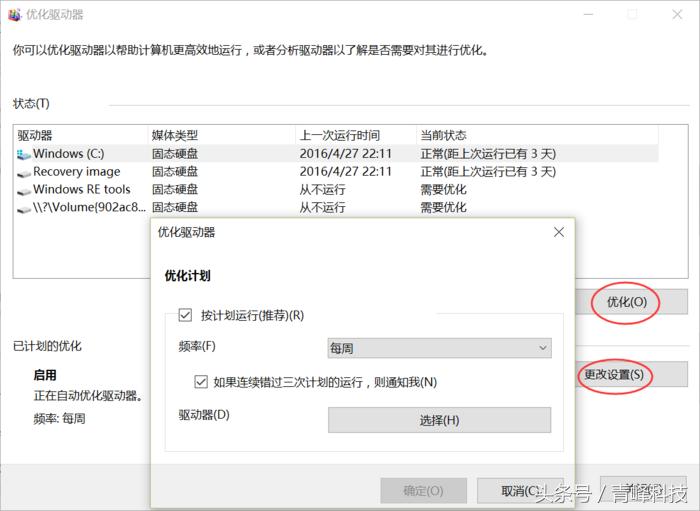Click the 选择(H) drives button
Viewport: 700px width, 511px height.
pos(439,420)
